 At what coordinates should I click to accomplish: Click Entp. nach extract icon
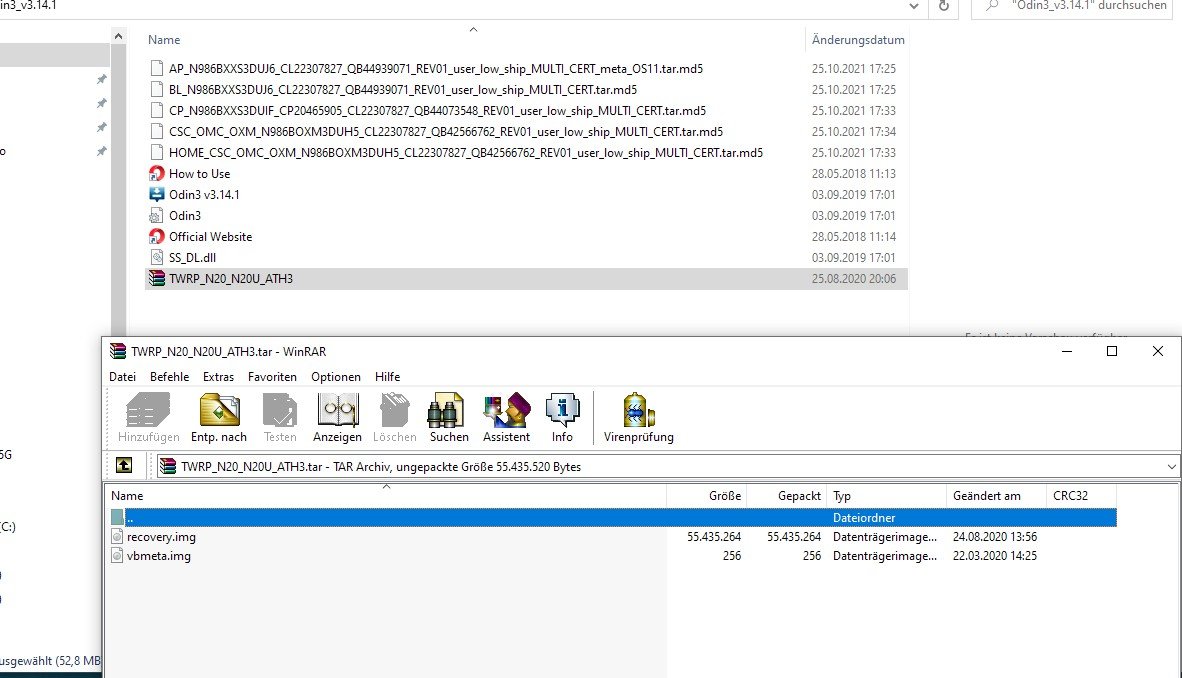pos(219,410)
